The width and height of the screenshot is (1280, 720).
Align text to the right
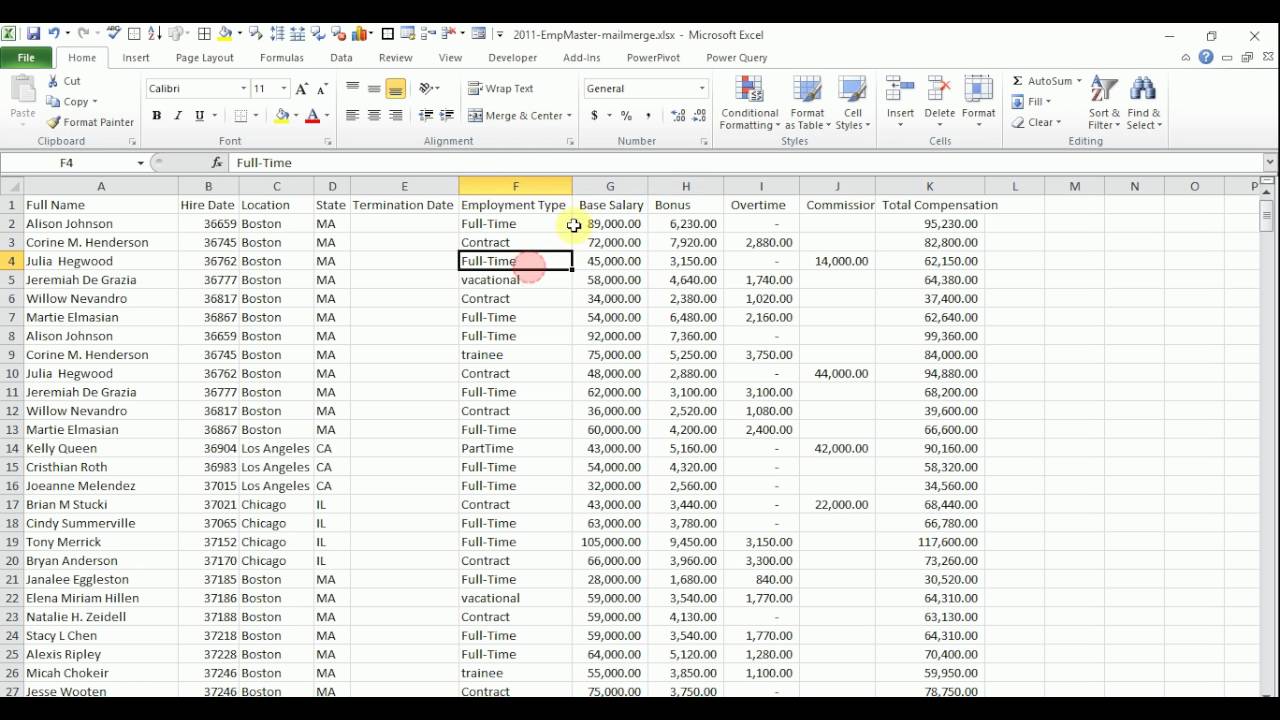pyautogui.click(x=396, y=116)
